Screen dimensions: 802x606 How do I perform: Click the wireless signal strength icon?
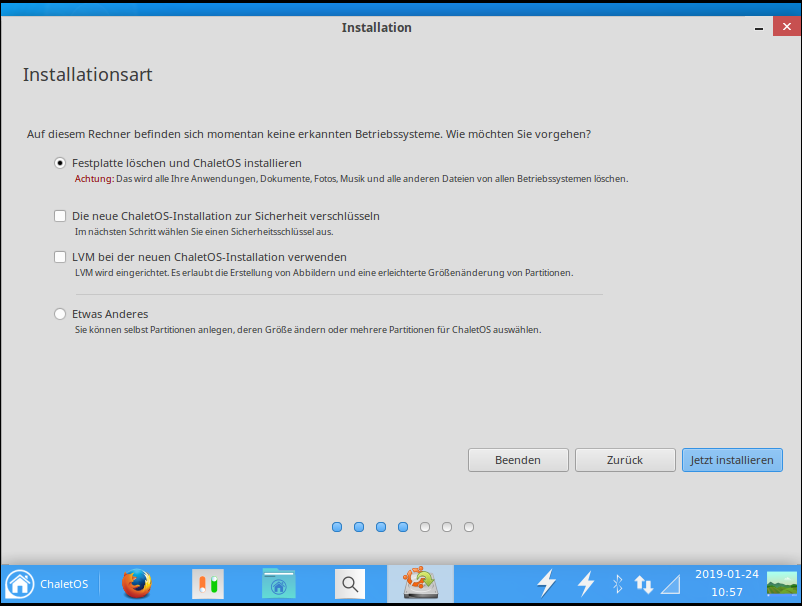[x=671, y=583]
